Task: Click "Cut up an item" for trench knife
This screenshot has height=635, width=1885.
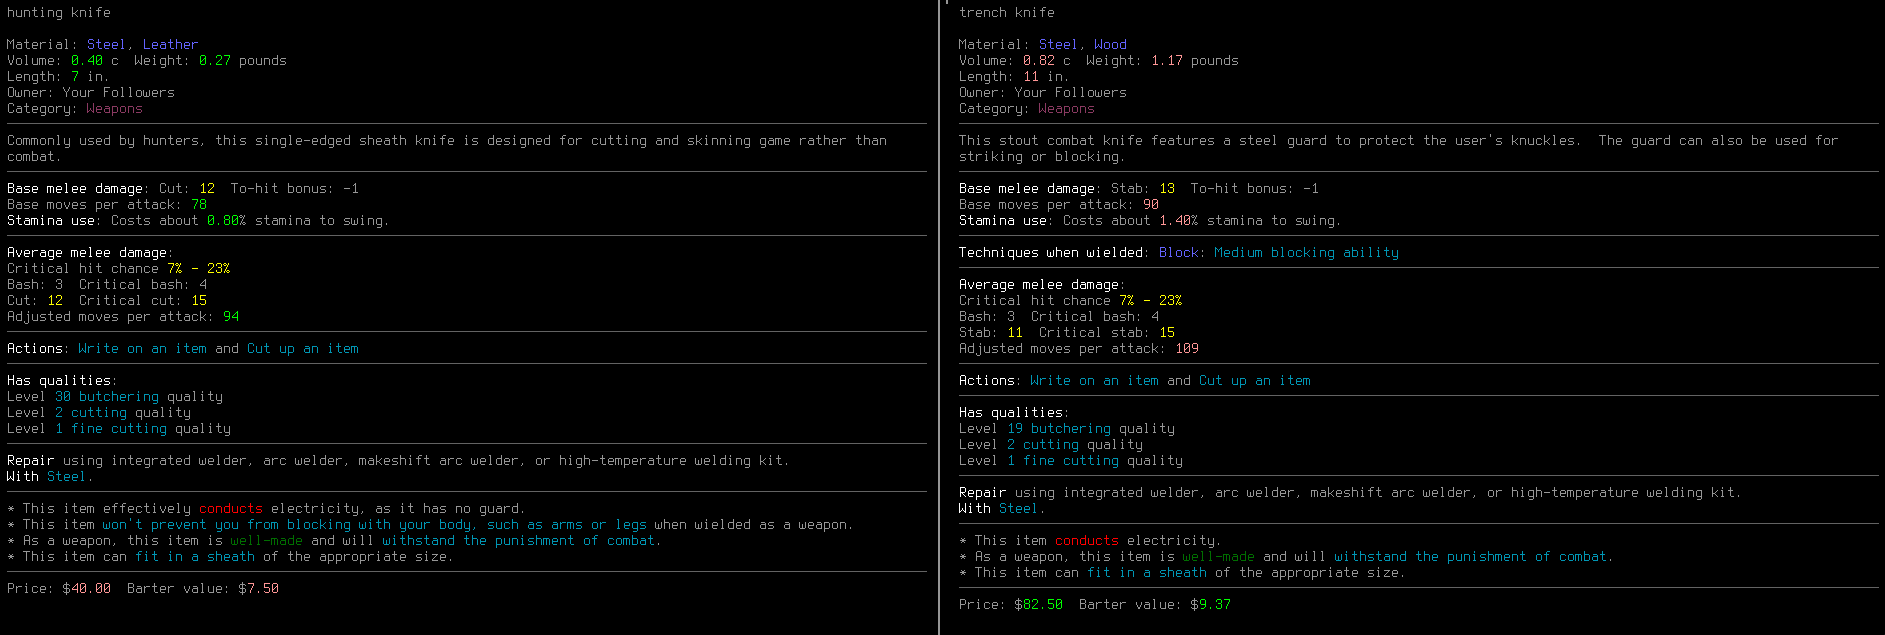Action: coord(1254,381)
